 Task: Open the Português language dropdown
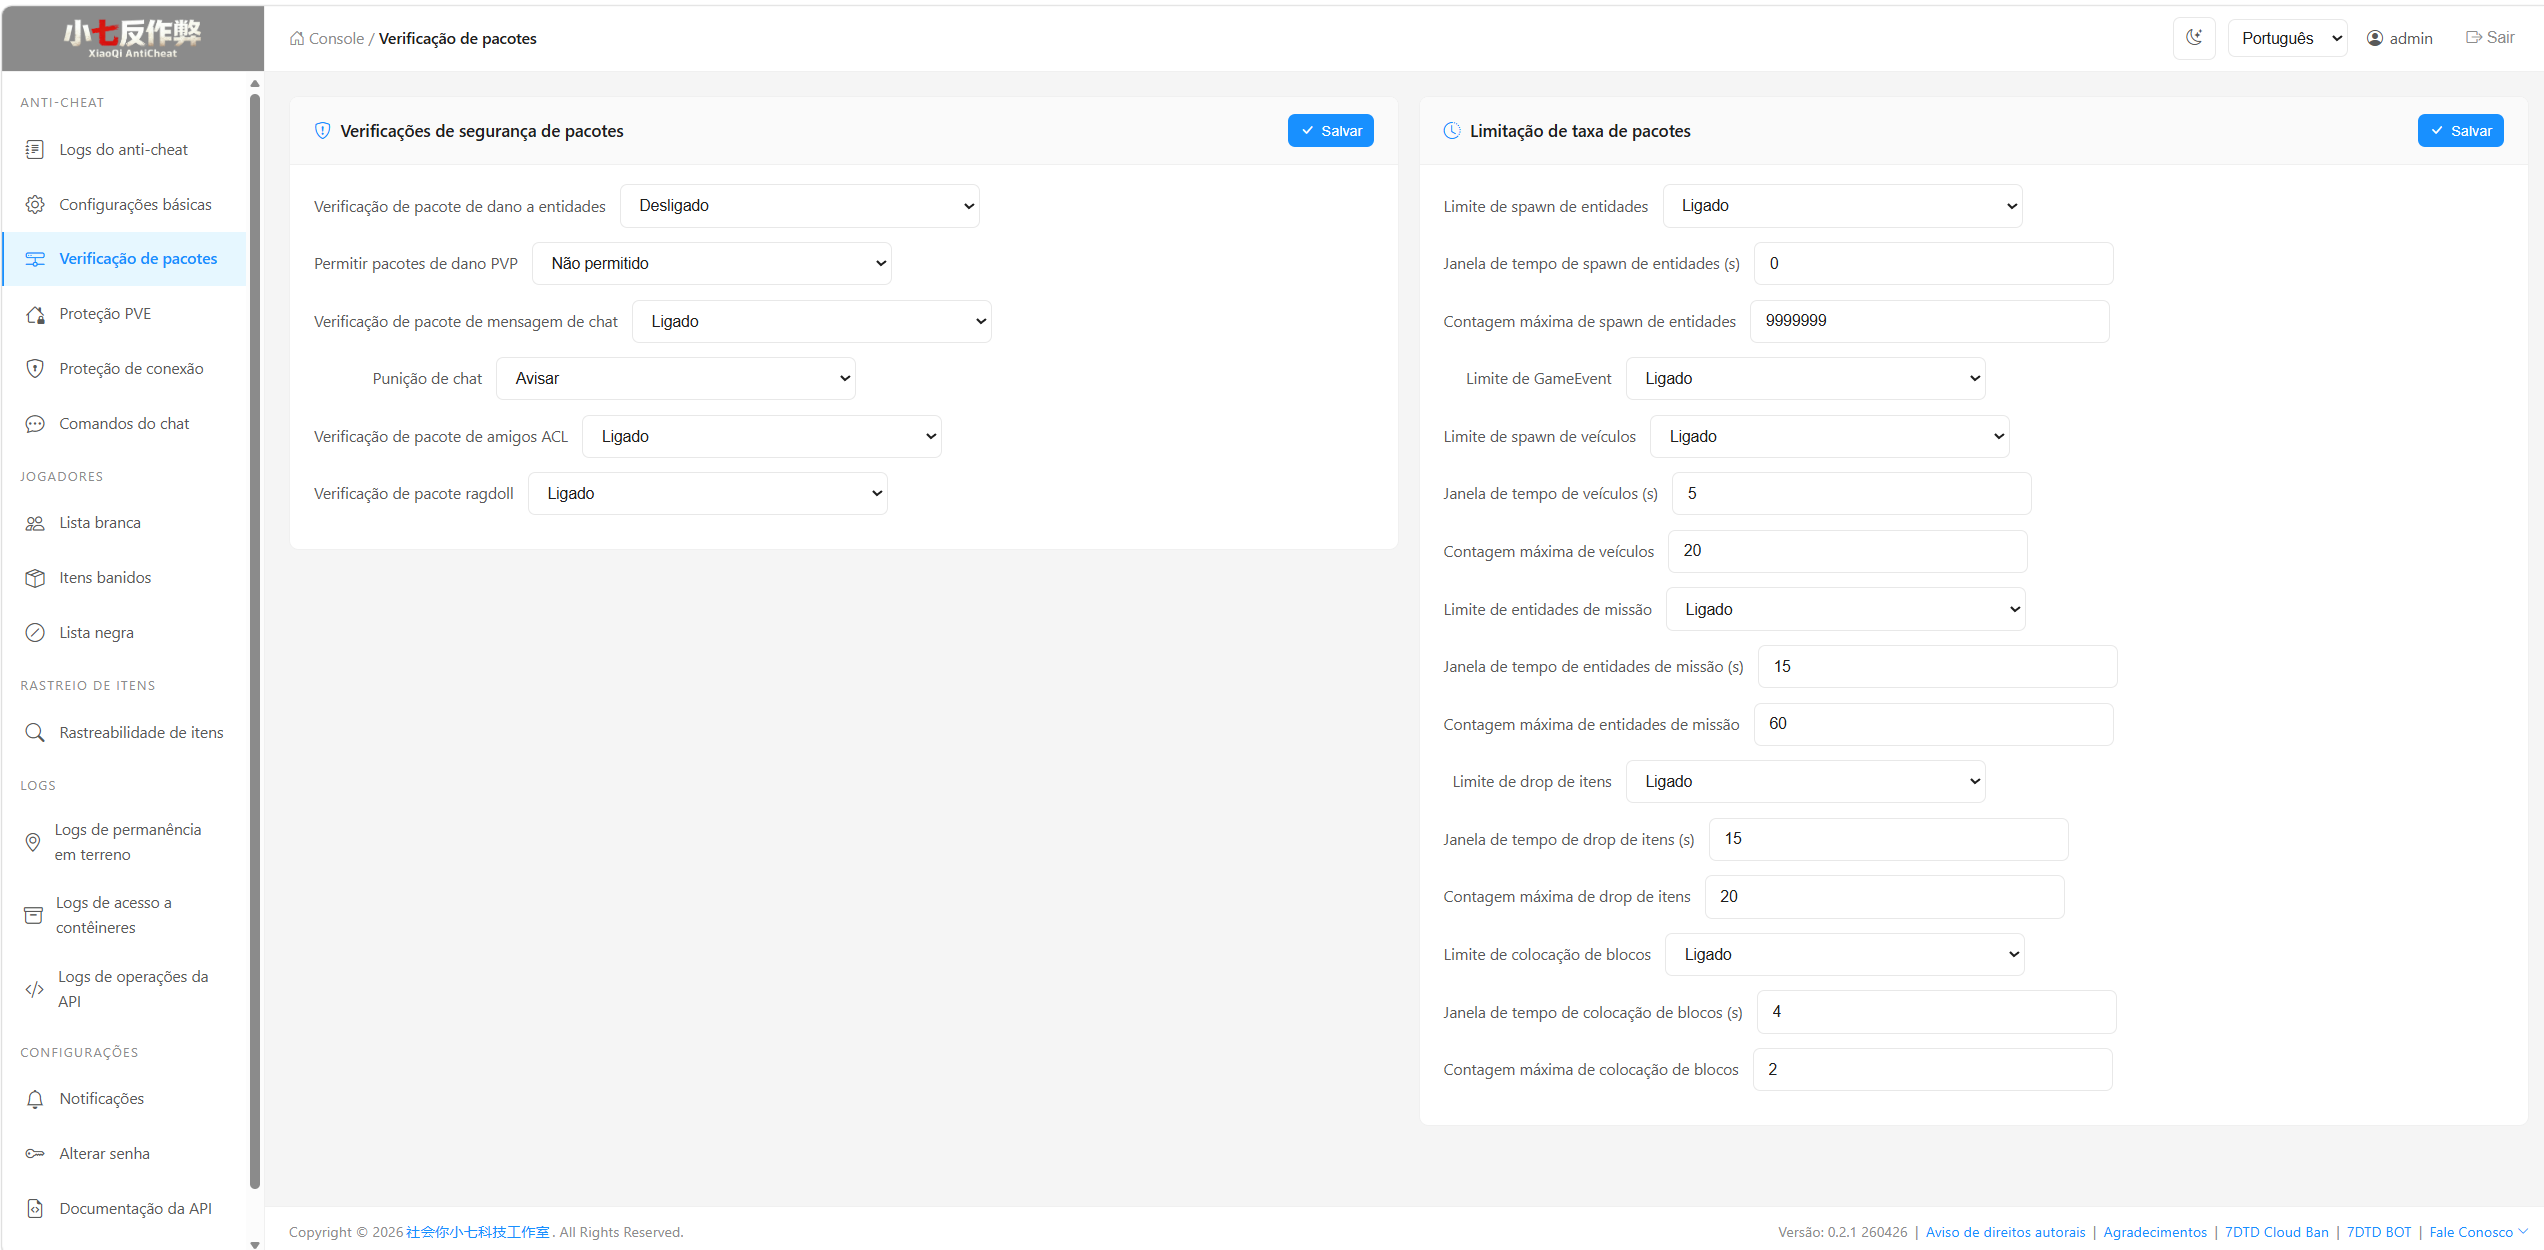[2288, 38]
